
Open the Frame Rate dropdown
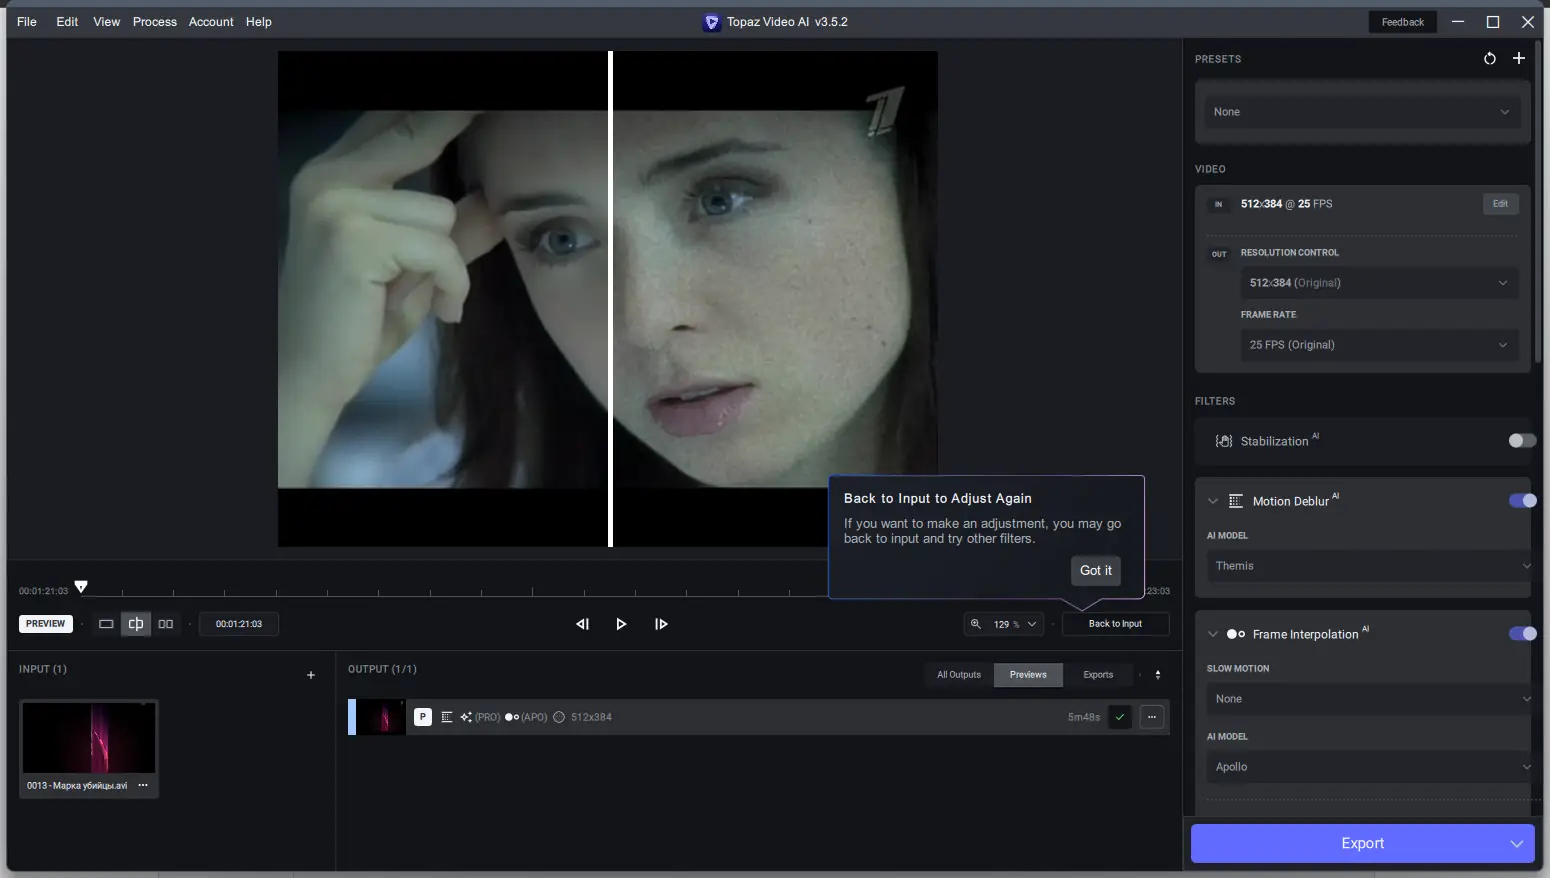(1378, 344)
